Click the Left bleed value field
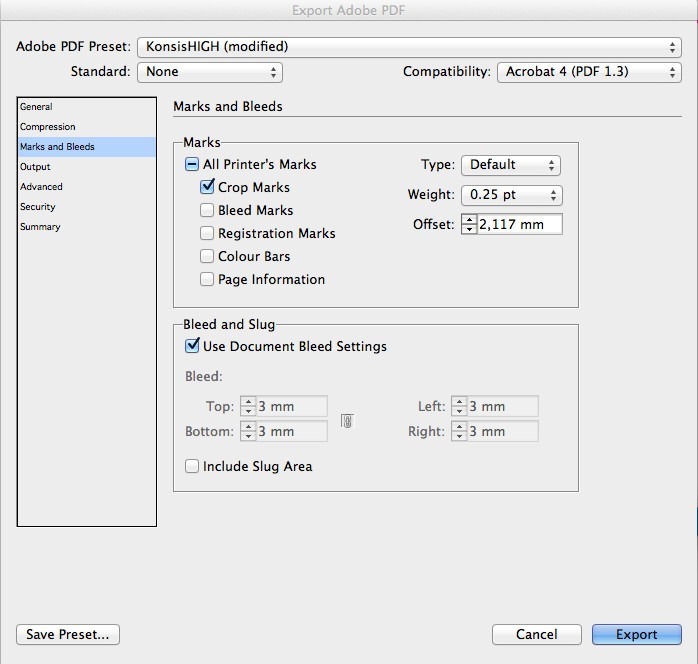Image resolution: width=698 pixels, height=664 pixels. tap(503, 406)
